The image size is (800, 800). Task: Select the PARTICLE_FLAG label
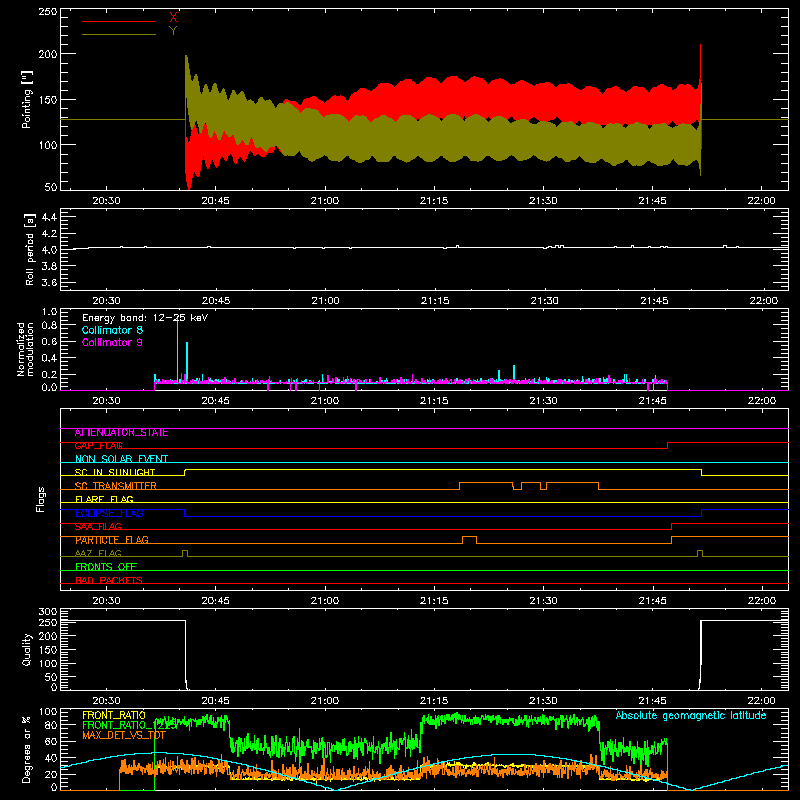(x=112, y=540)
